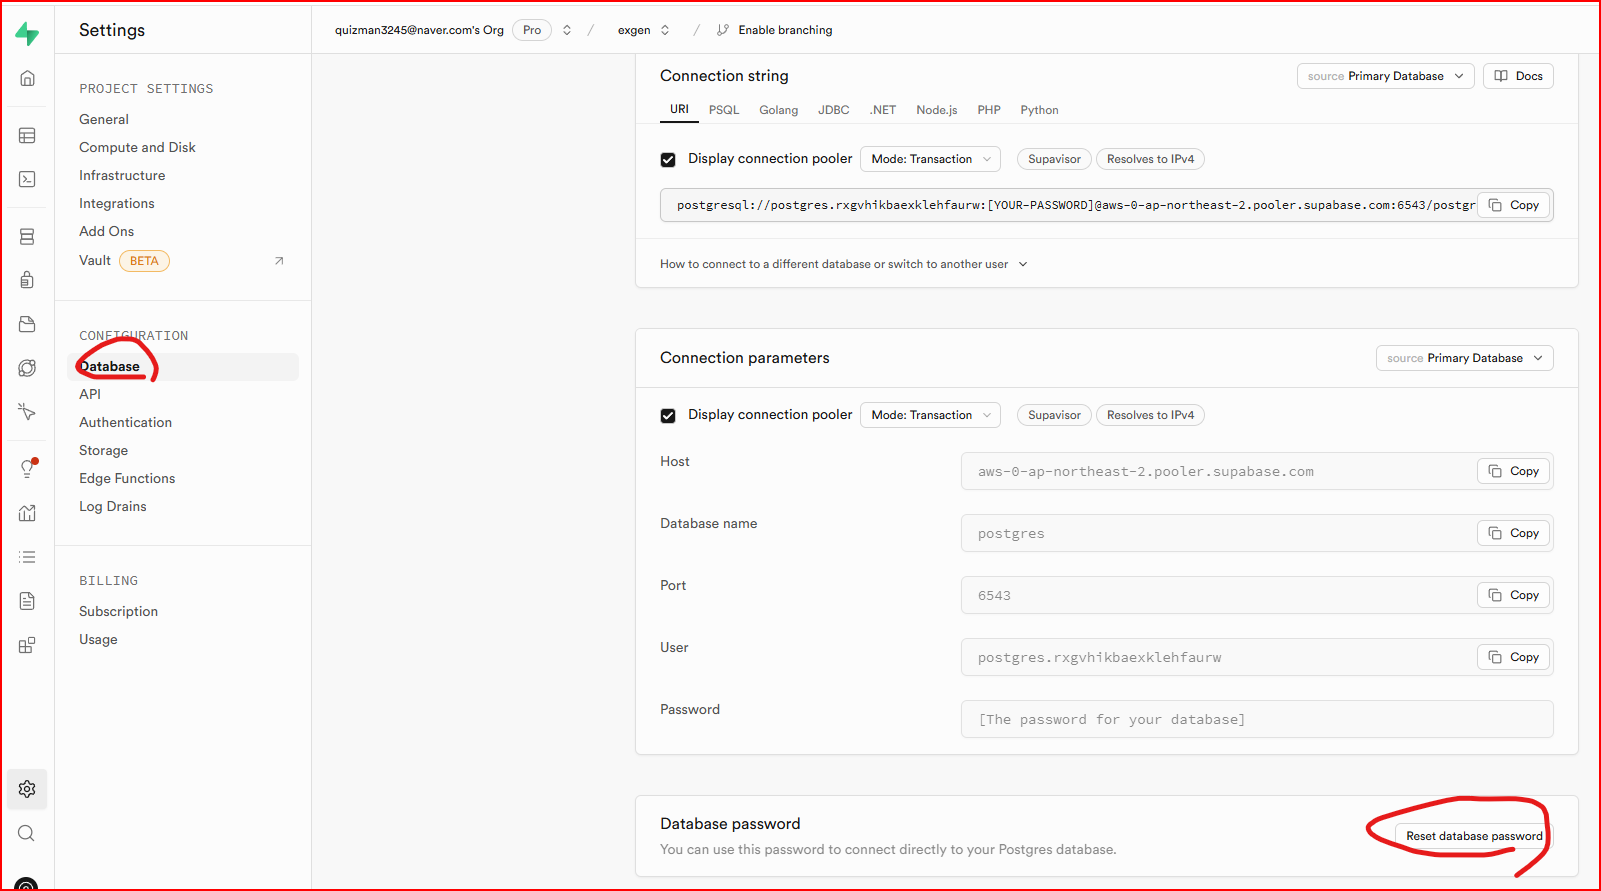Screen dimensions: 1601x891
Task: Open Subscription billing page
Action: (x=118, y=611)
